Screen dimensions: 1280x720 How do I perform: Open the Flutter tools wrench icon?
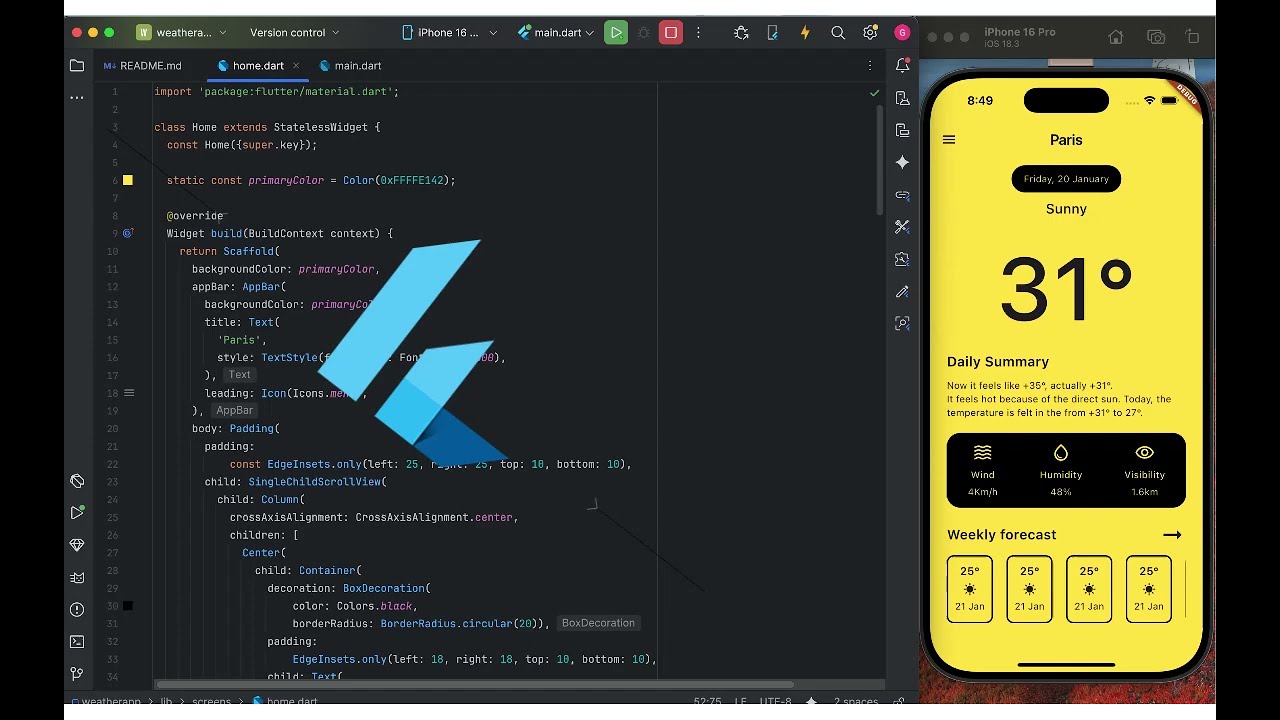coord(902,227)
